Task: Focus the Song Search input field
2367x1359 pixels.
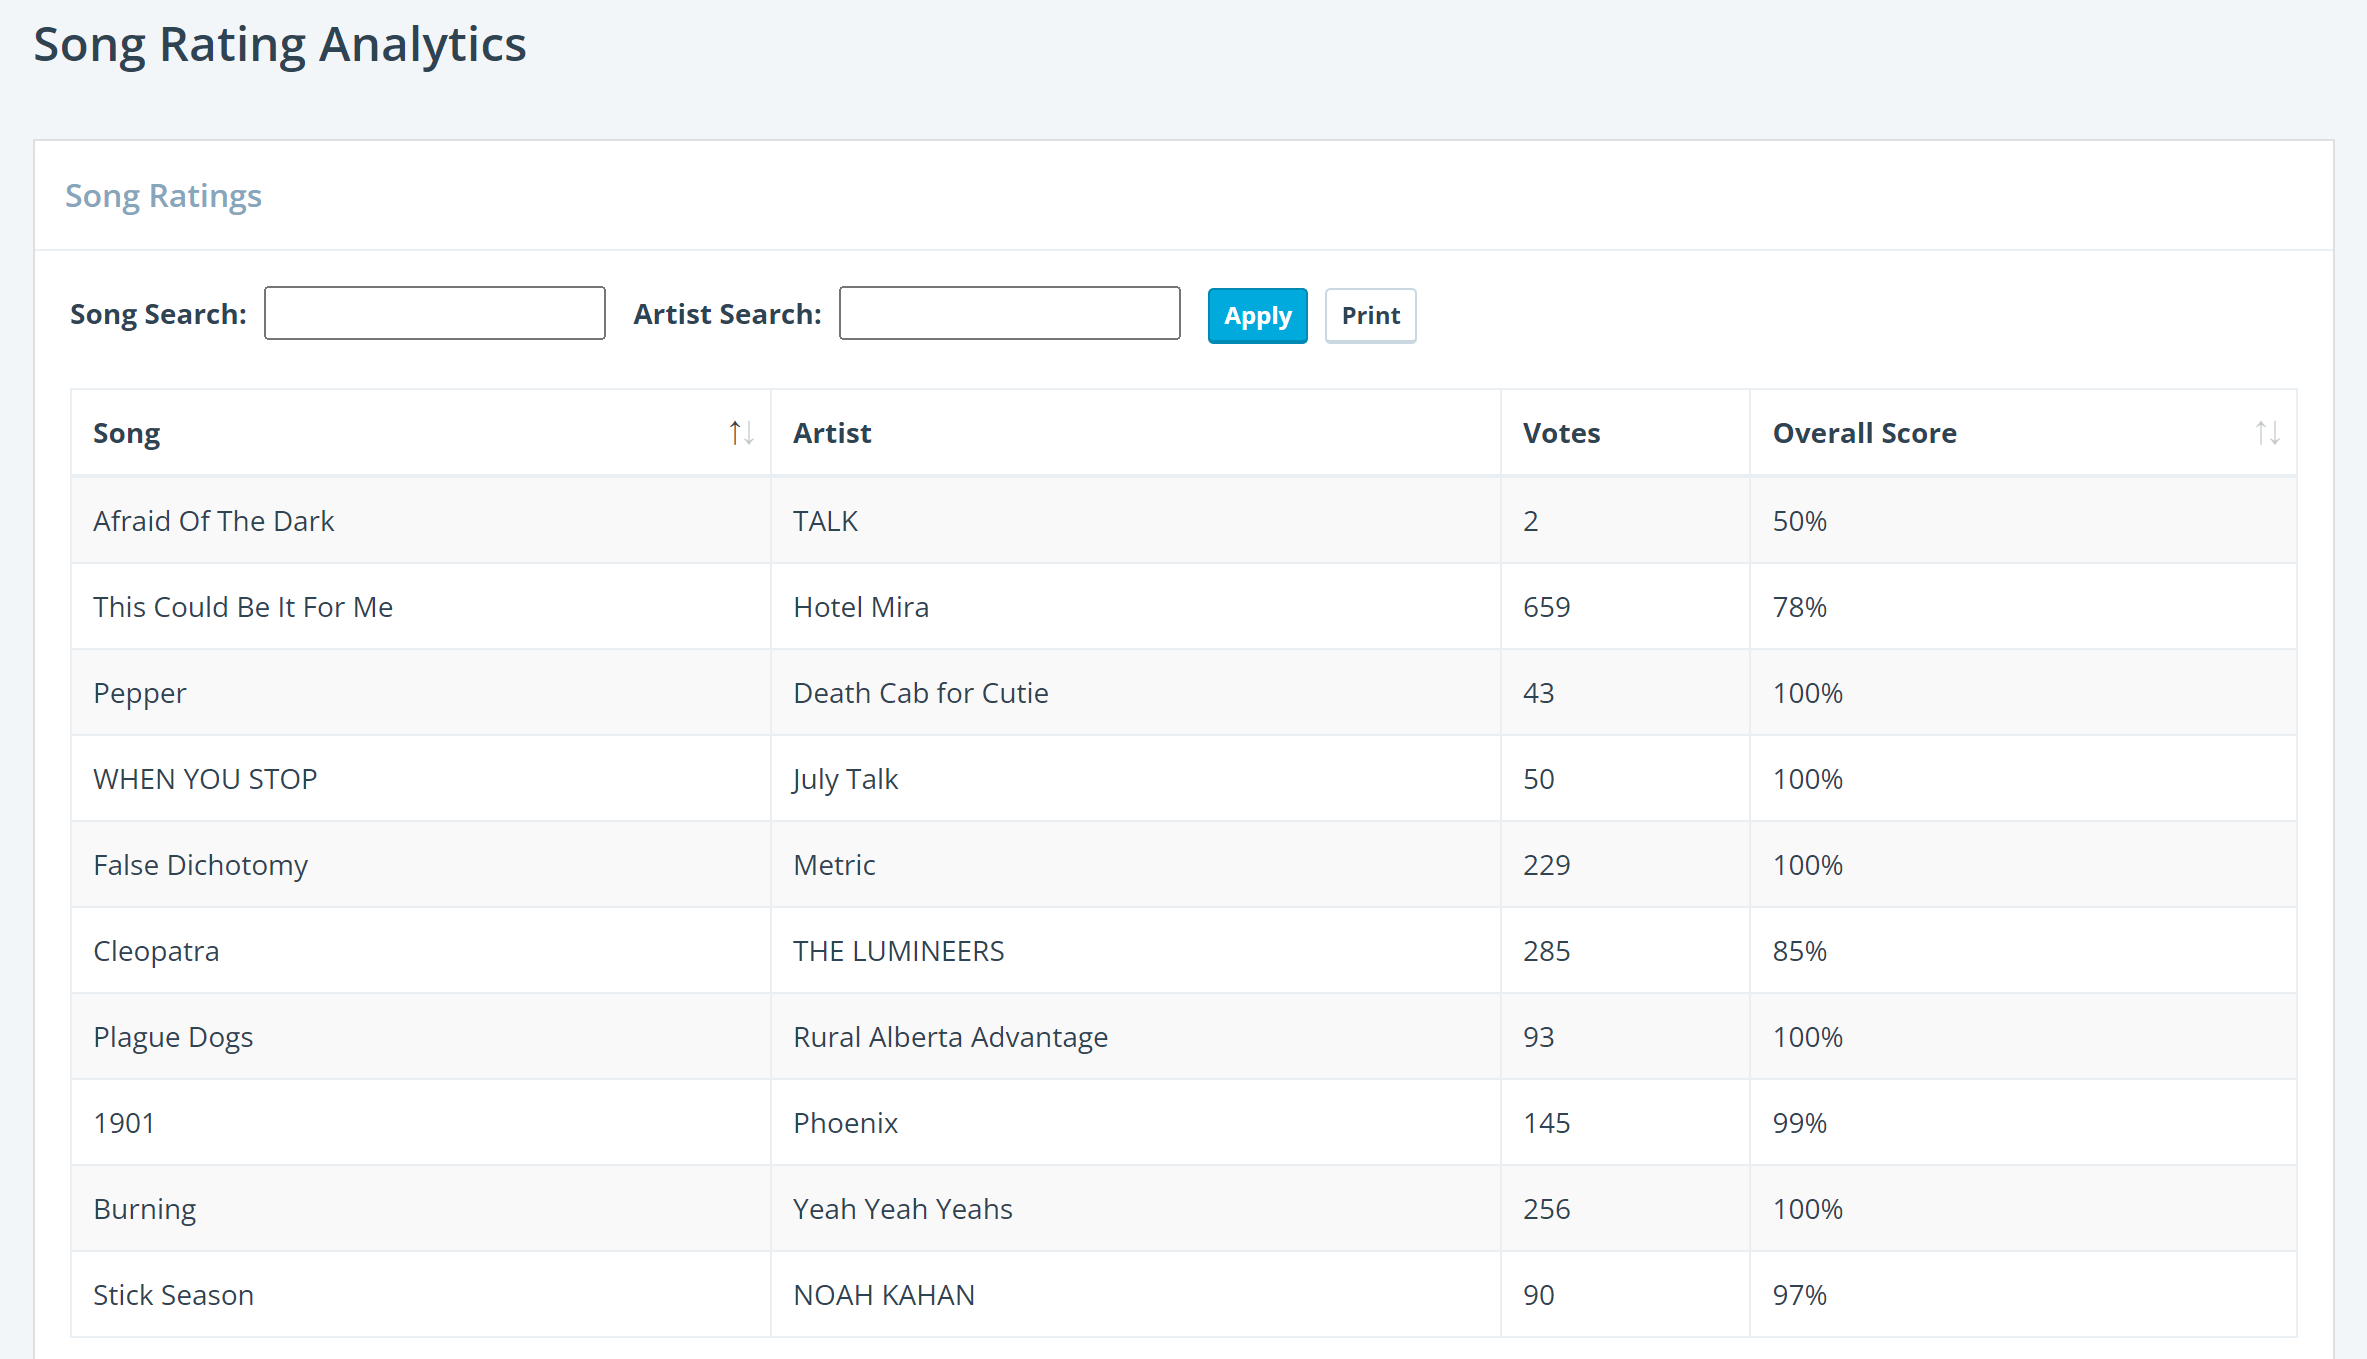Action: (x=435, y=314)
